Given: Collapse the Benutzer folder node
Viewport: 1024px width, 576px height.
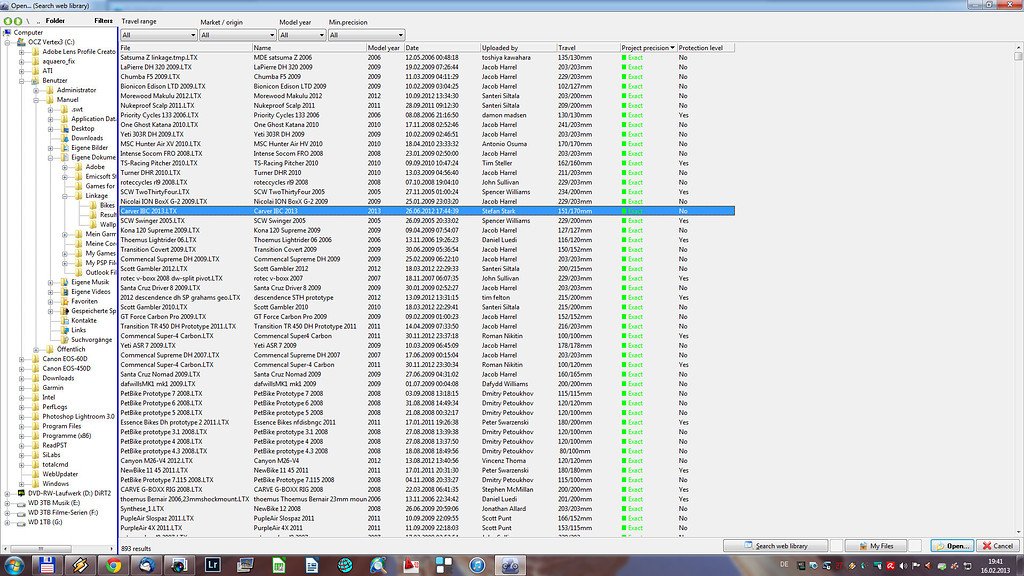Looking at the screenshot, I should tap(22, 81).
